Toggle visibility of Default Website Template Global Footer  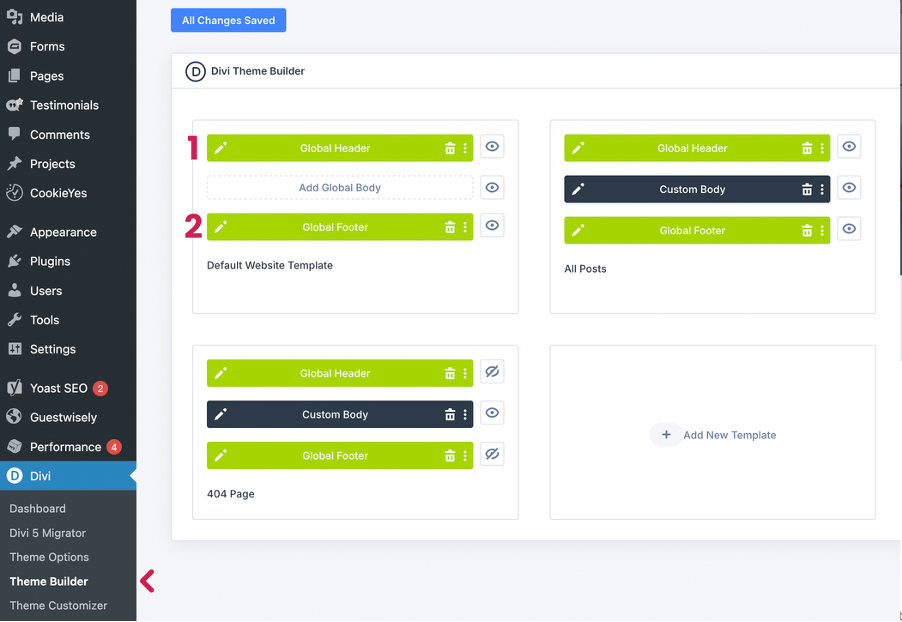pyautogui.click(x=492, y=226)
